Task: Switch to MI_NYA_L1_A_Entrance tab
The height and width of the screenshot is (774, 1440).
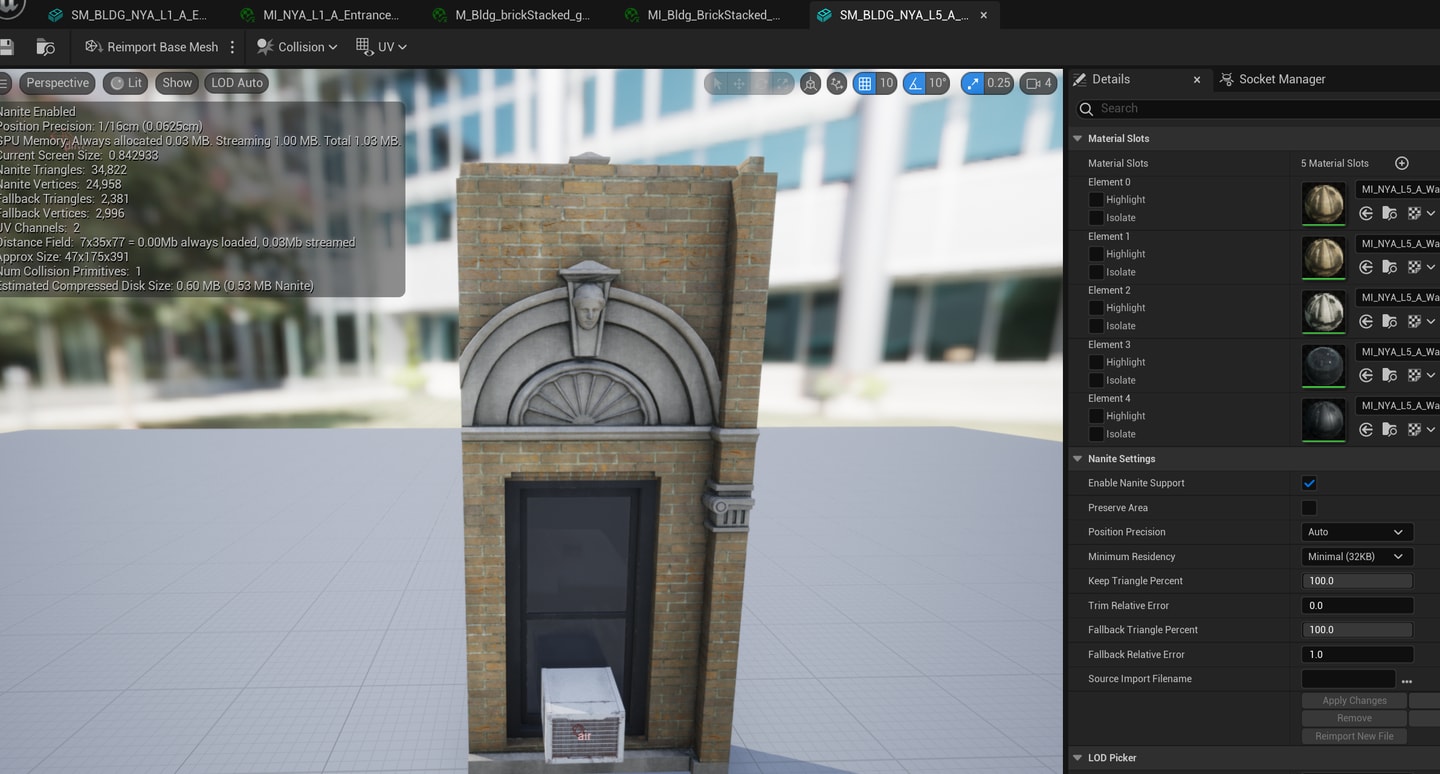Action: 320,15
